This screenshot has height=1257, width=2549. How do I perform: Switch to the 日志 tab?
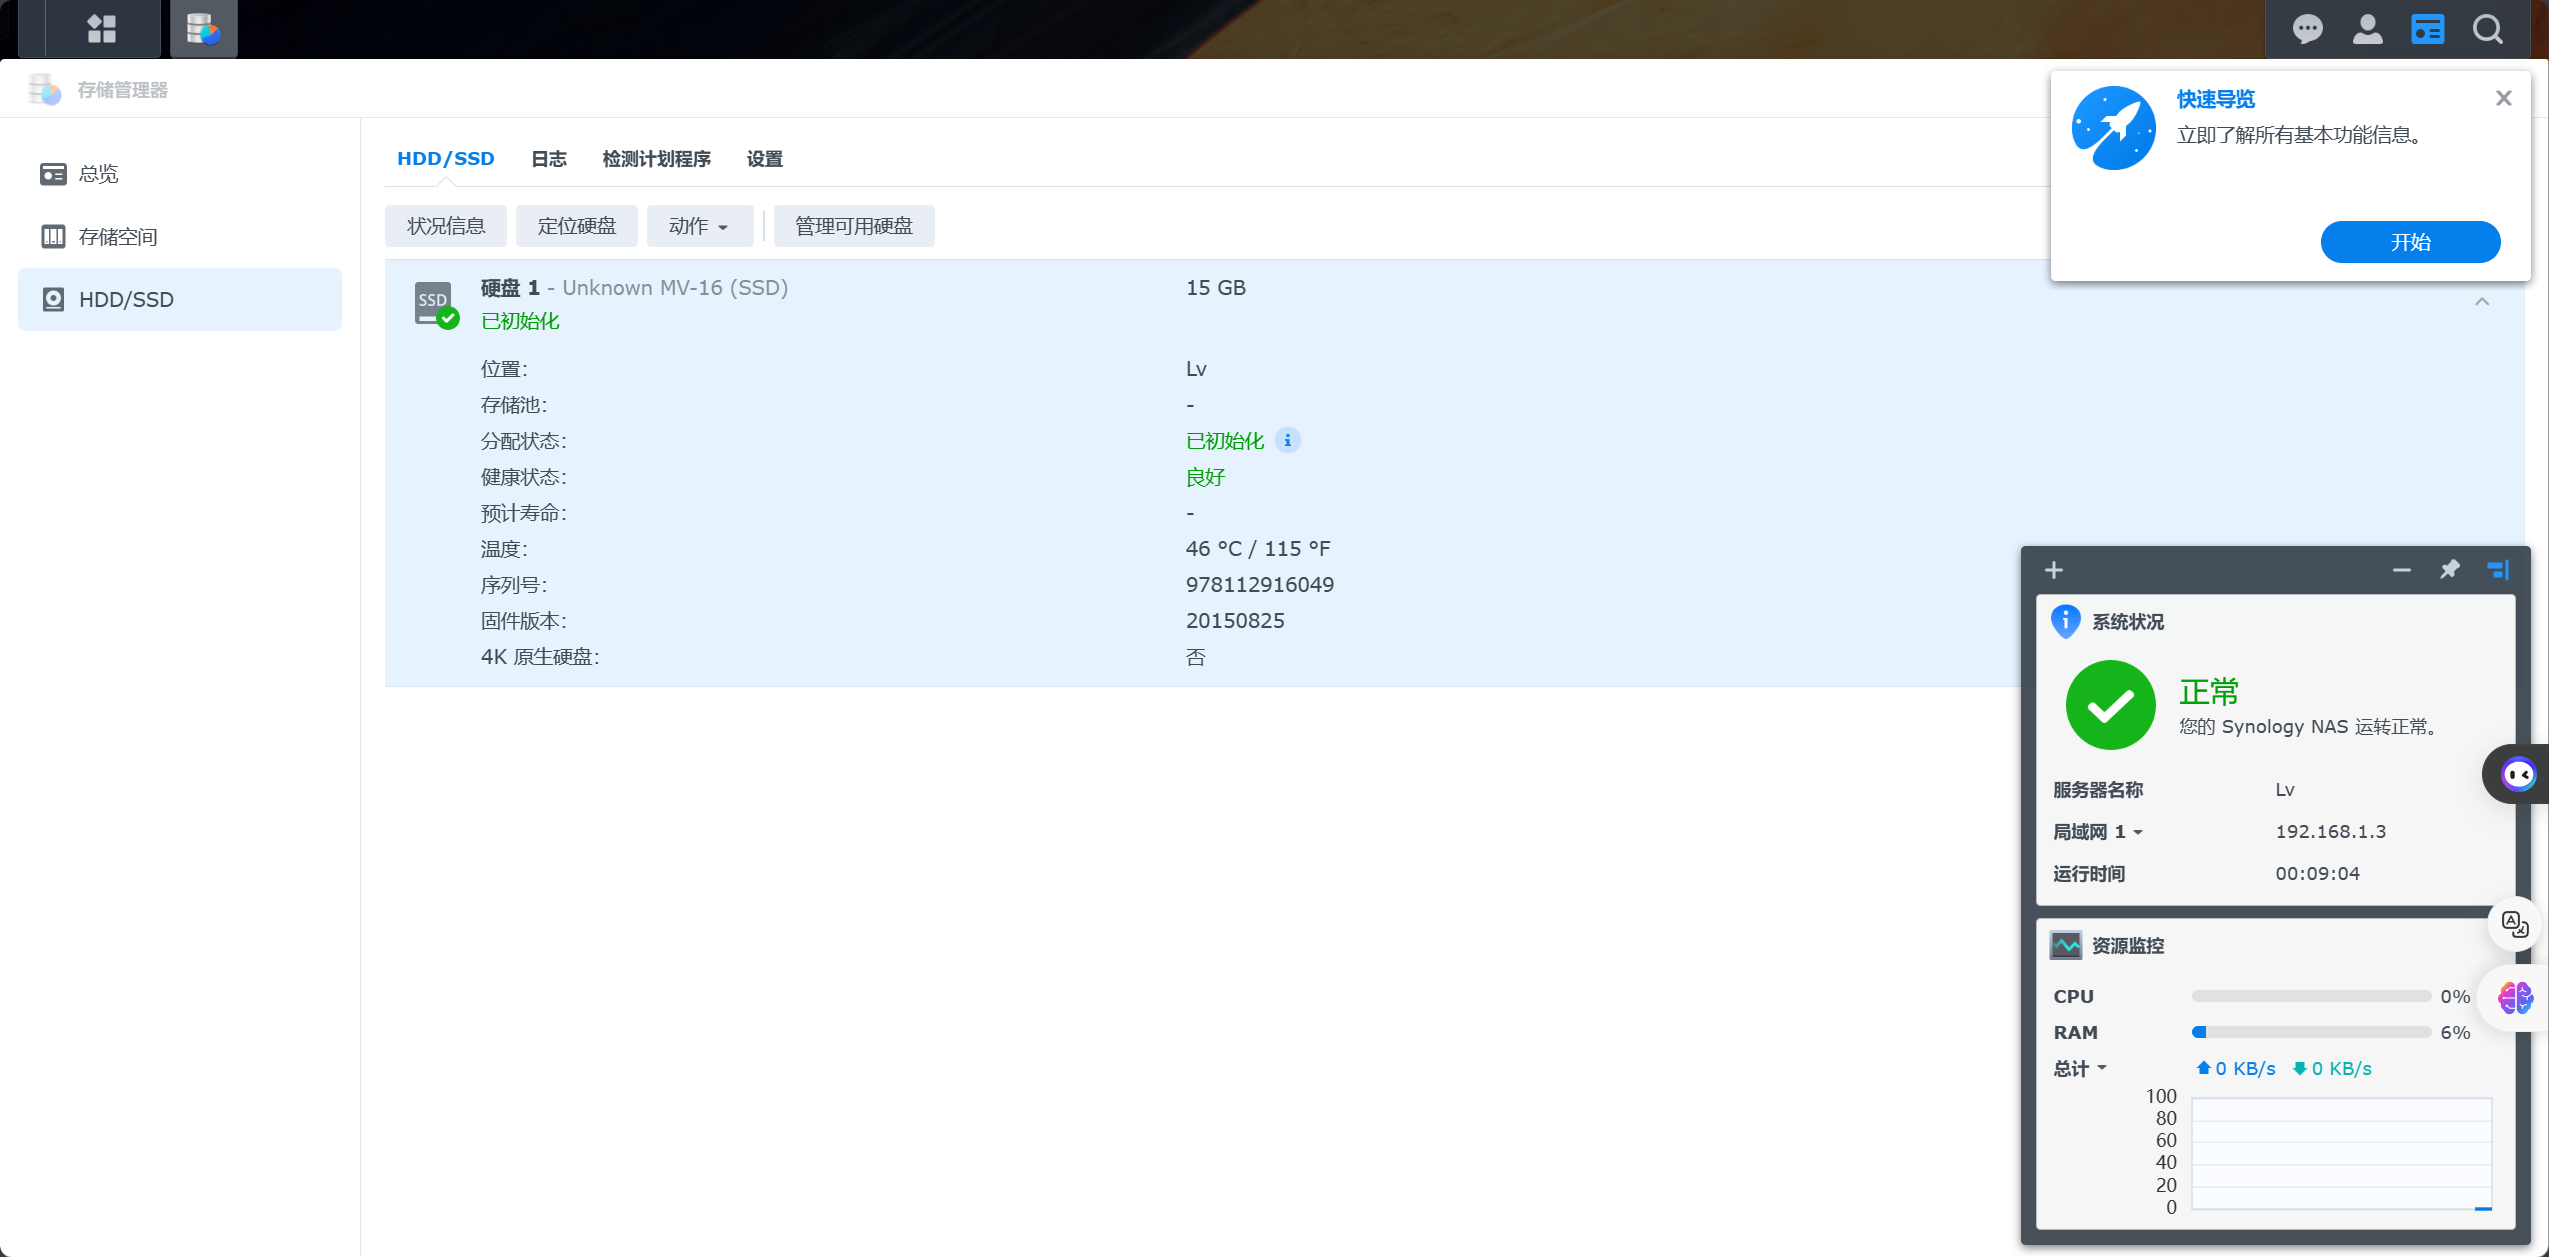click(548, 159)
